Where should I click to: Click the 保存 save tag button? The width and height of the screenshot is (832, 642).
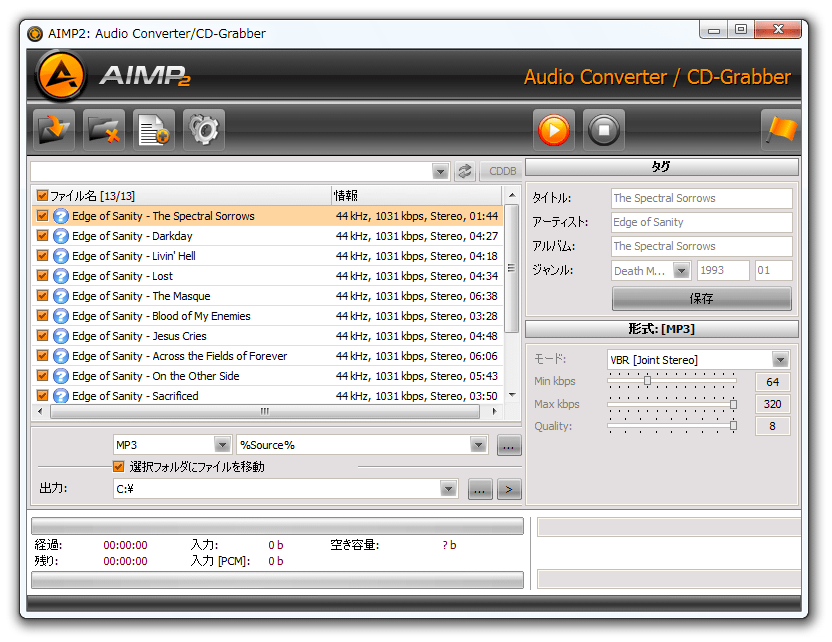[x=701, y=299]
